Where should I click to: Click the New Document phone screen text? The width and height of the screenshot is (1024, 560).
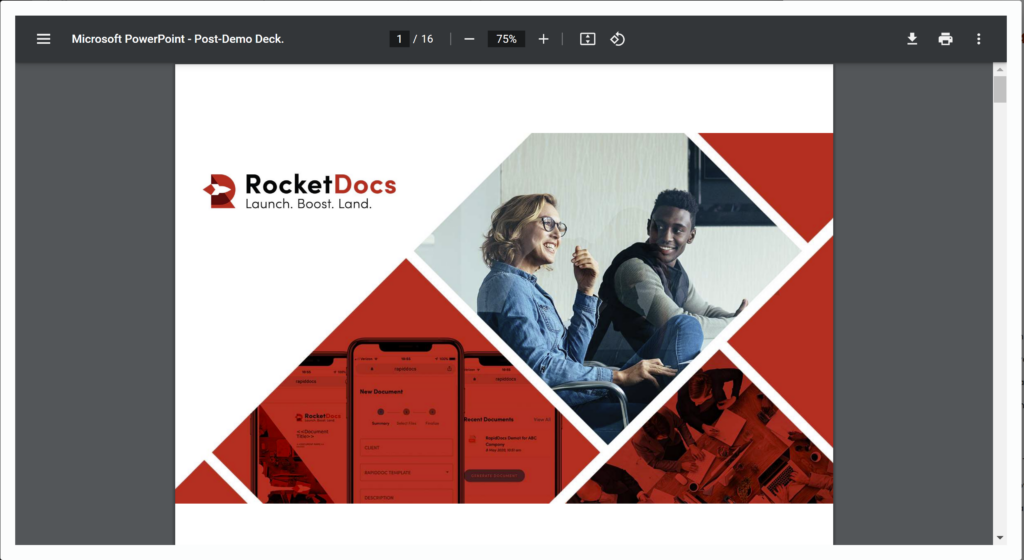click(381, 392)
